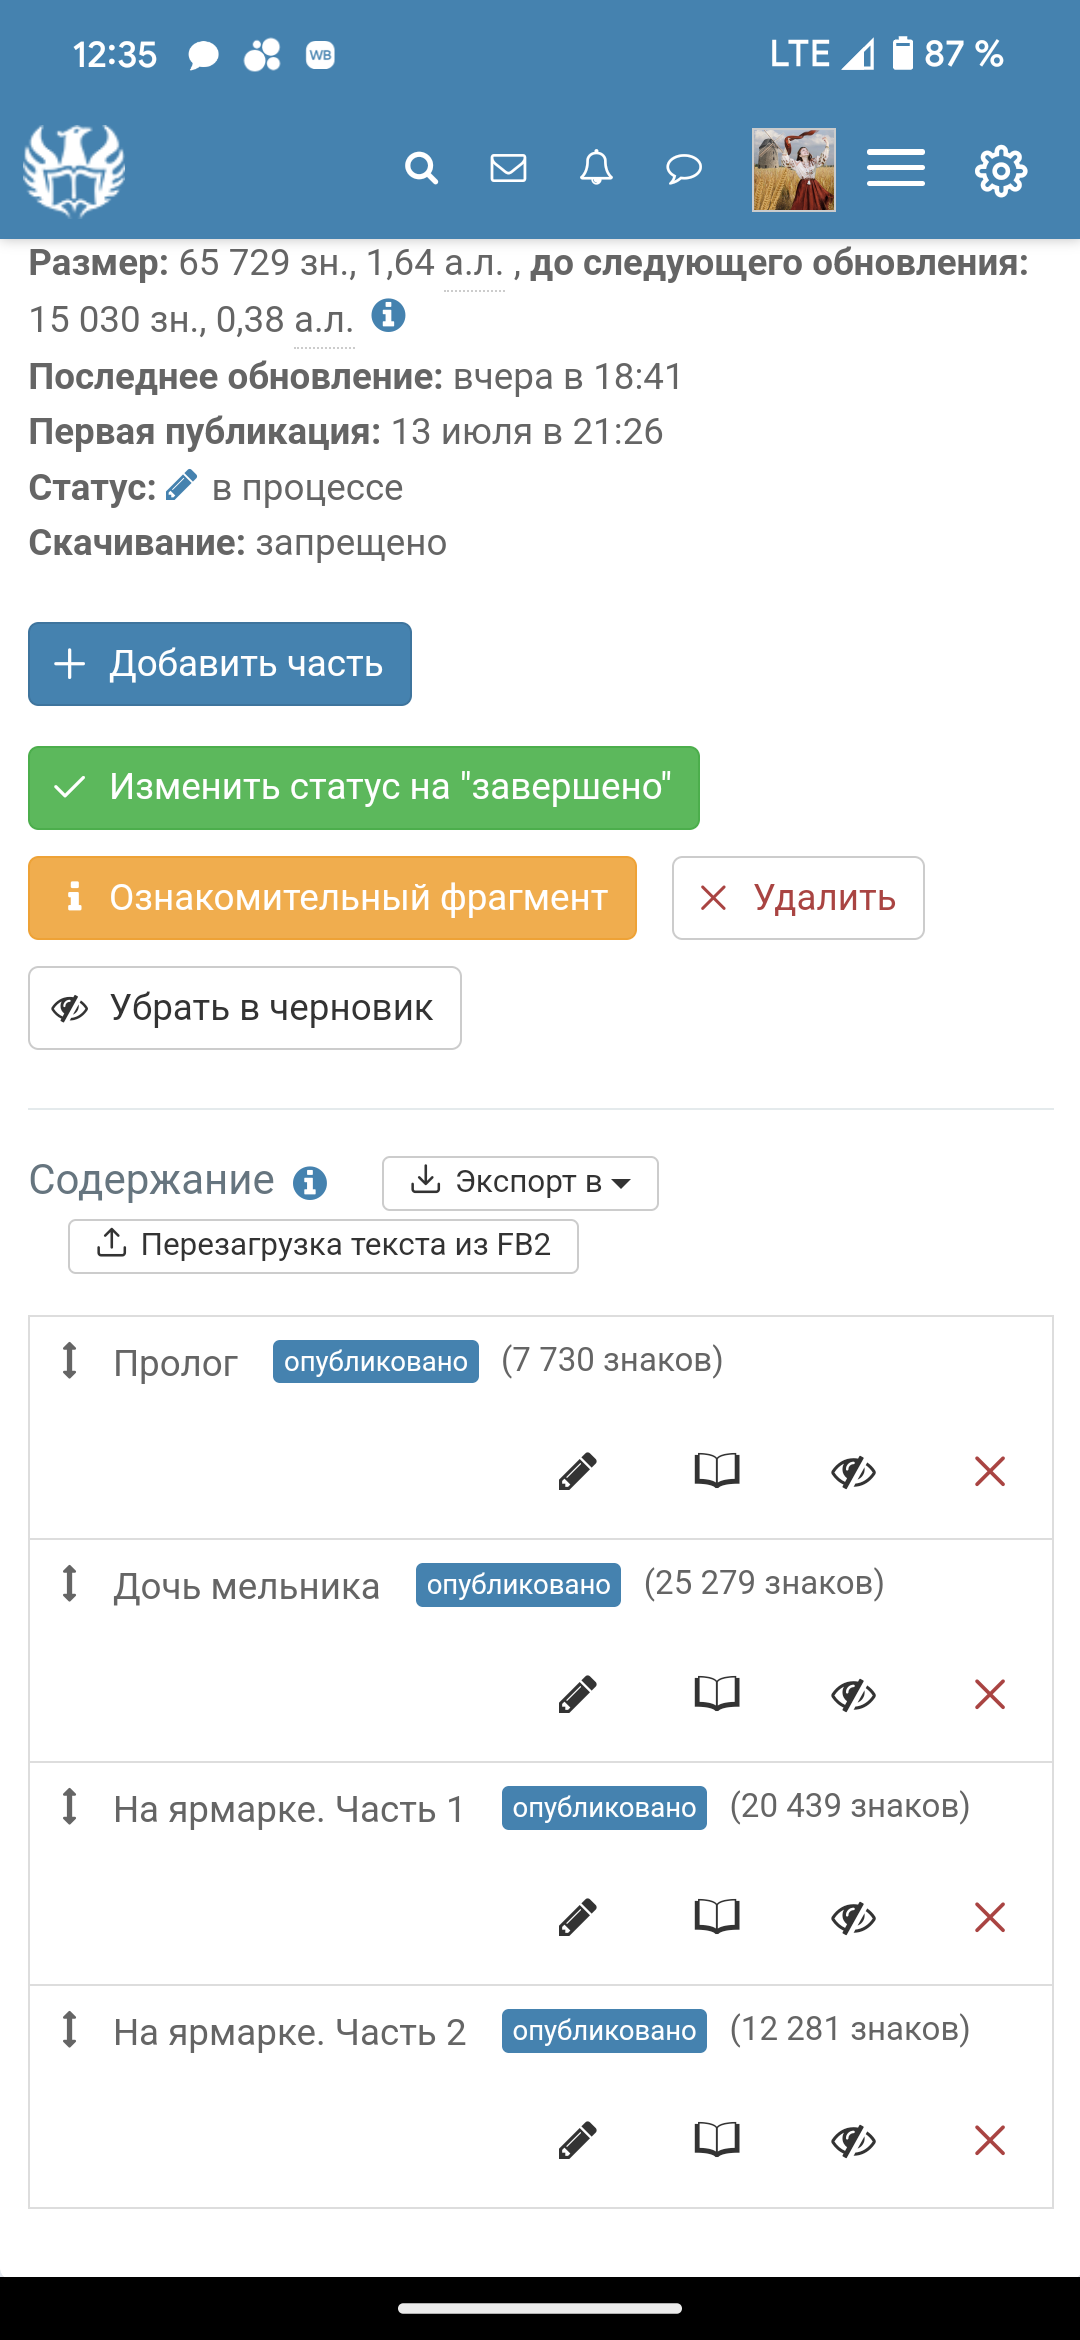Click the pencil icon next to Статус

point(181,487)
